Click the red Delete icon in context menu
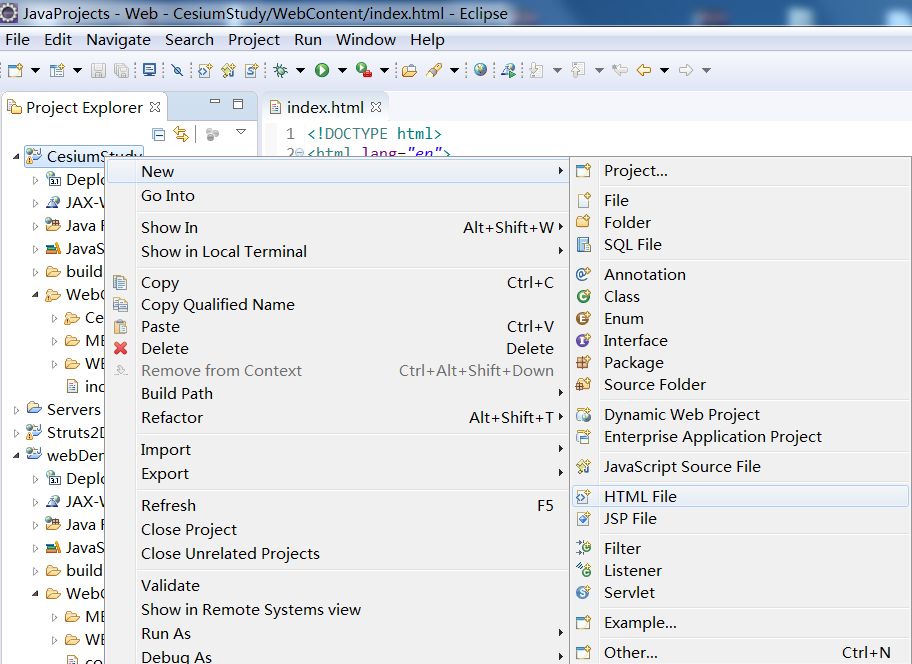912x664 pixels. (x=120, y=348)
